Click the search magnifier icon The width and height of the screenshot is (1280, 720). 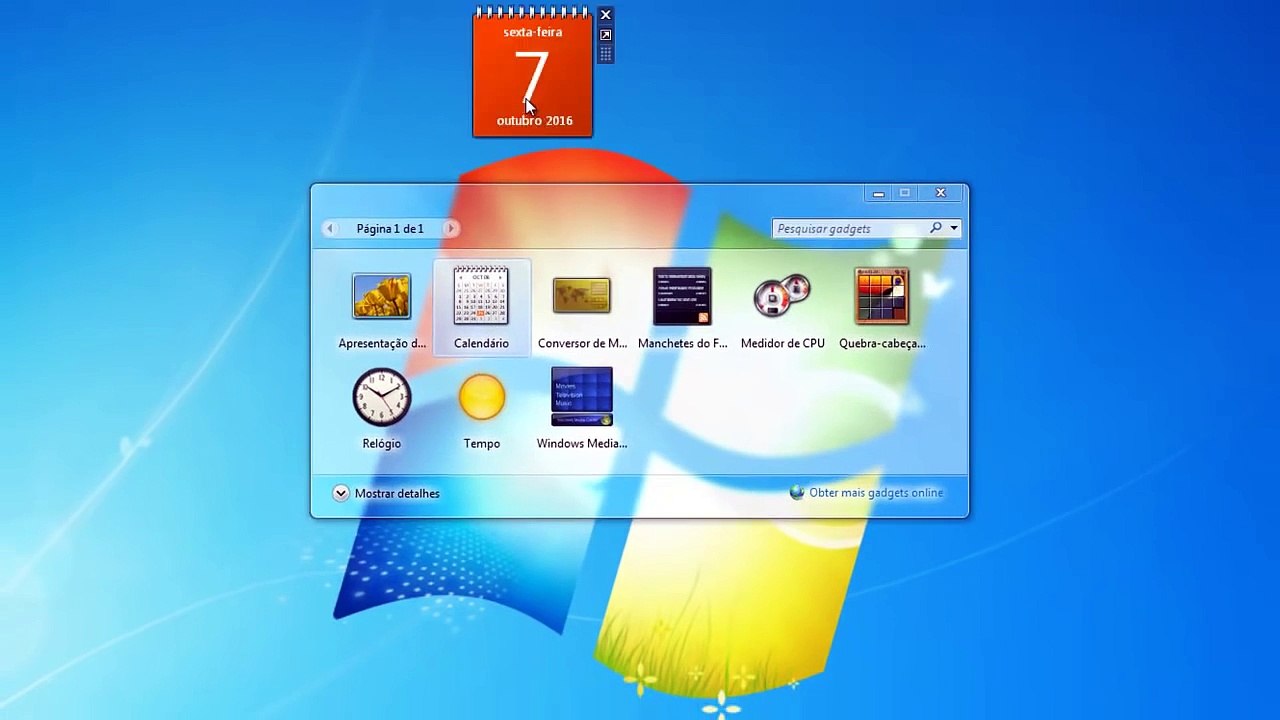(936, 228)
